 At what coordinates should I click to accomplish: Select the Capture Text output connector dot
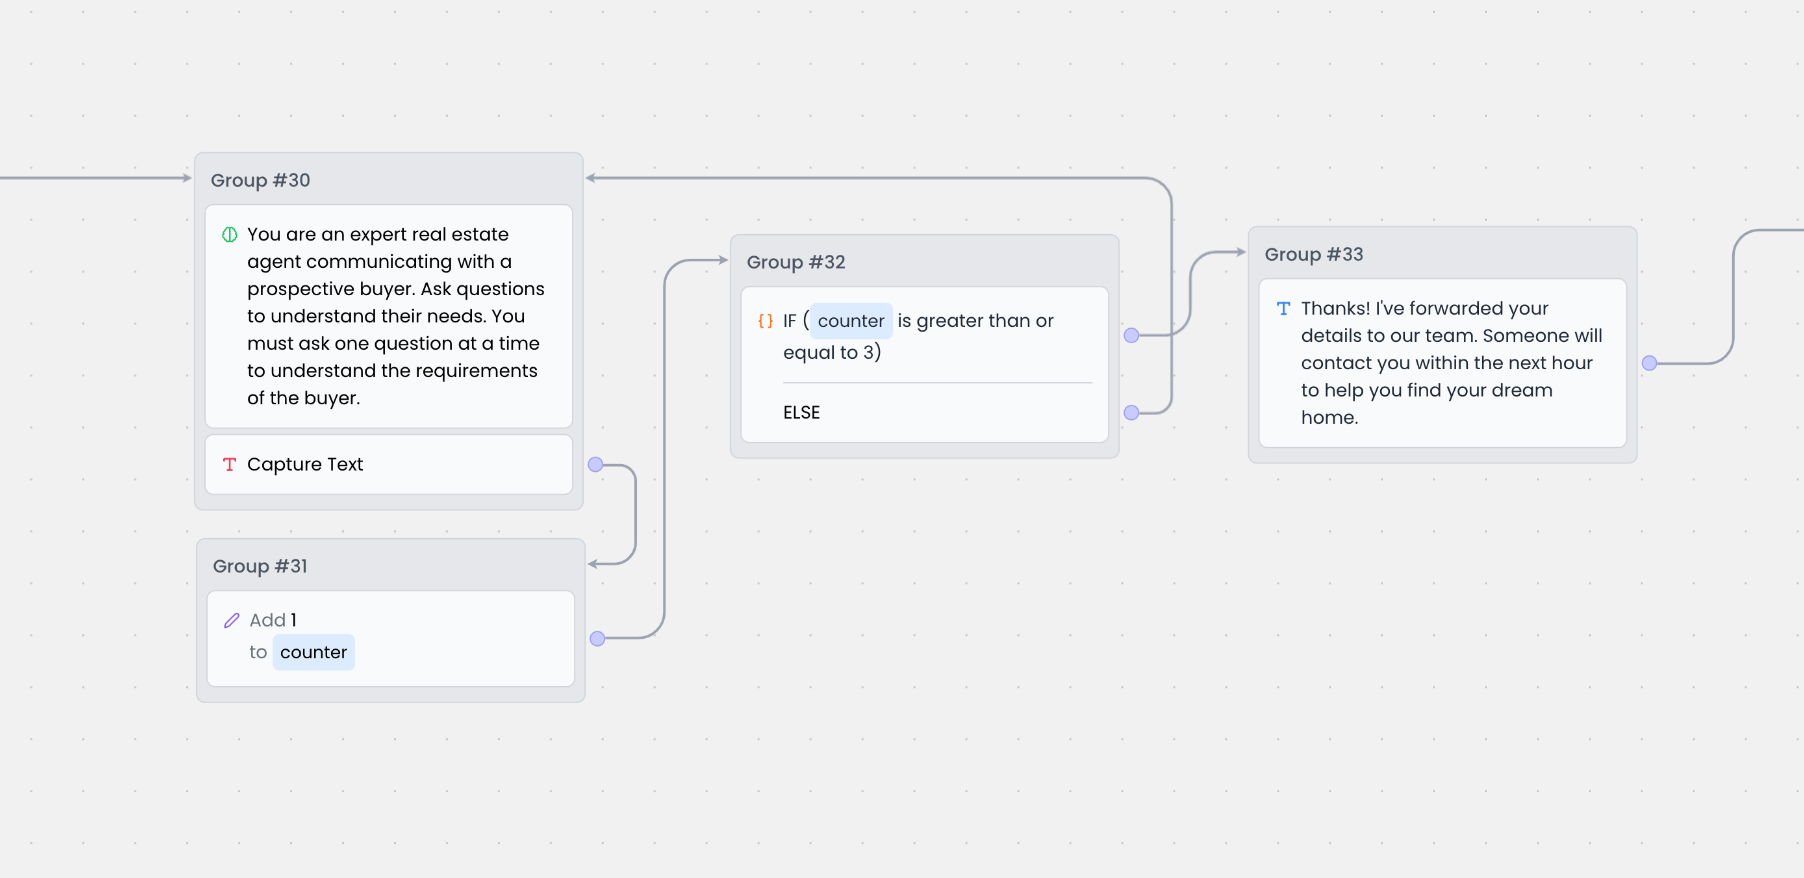tap(596, 464)
